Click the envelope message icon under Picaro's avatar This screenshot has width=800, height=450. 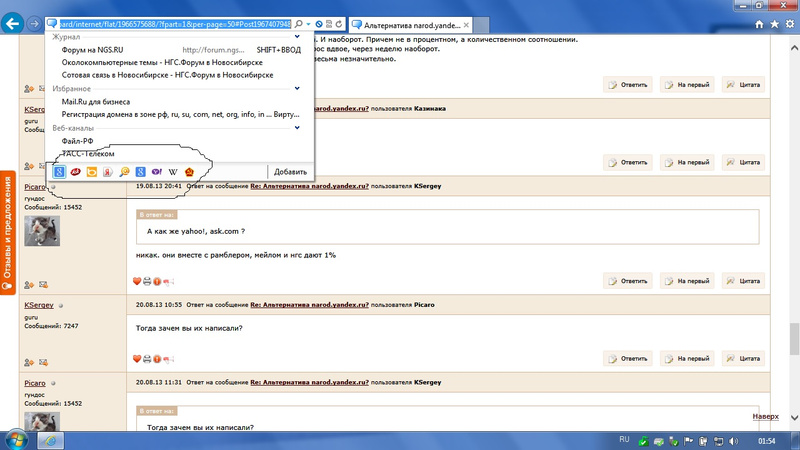click(43, 285)
